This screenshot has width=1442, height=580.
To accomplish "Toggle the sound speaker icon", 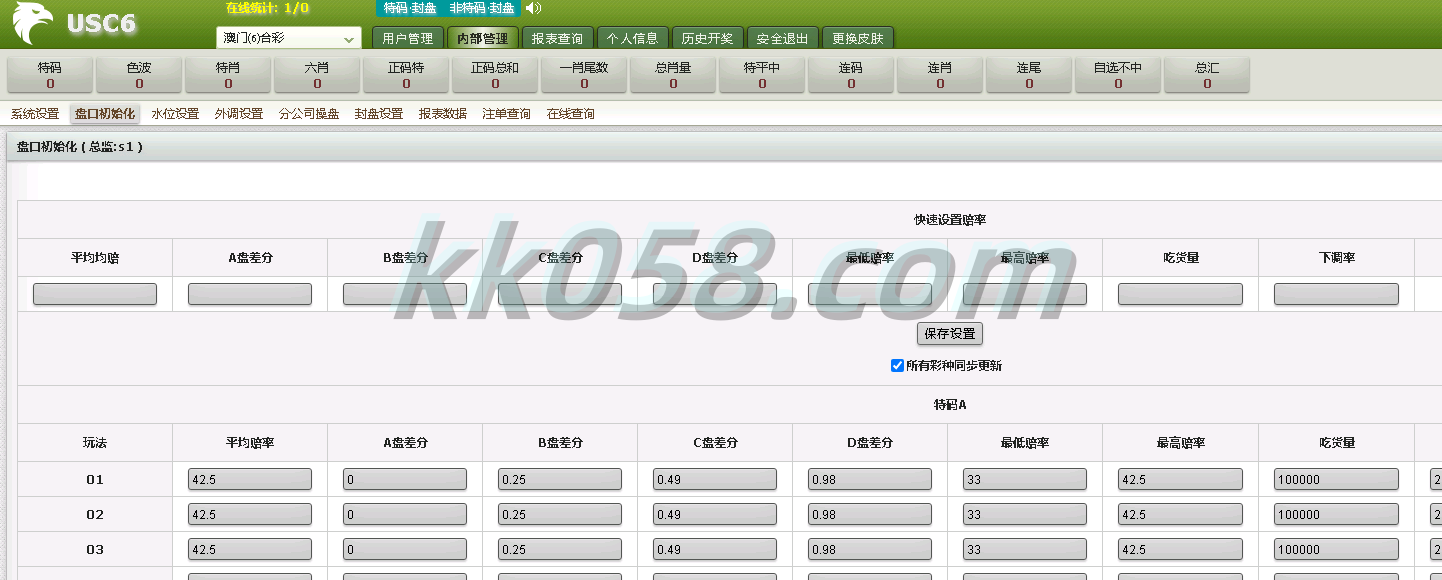I will click(x=534, y=8).
